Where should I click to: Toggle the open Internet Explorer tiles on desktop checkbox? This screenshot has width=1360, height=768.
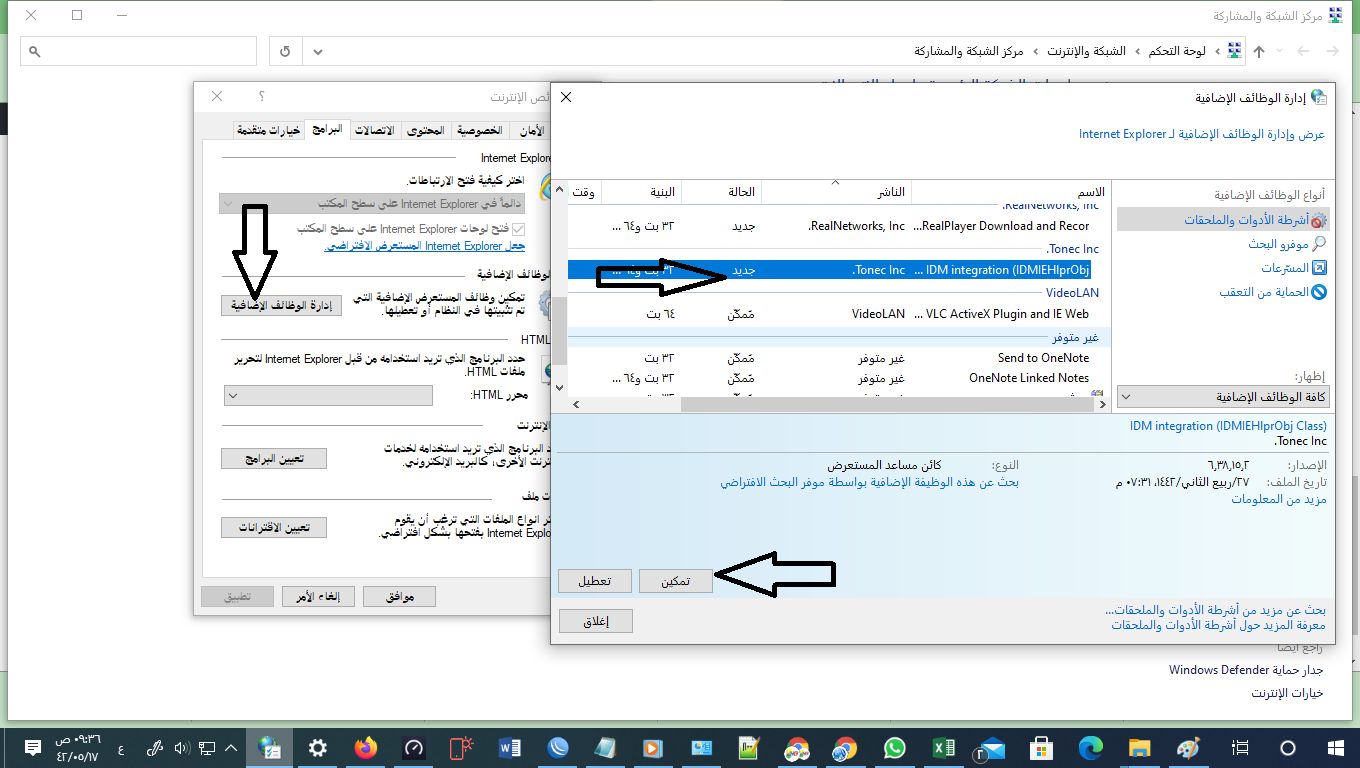tap(518, 229)
